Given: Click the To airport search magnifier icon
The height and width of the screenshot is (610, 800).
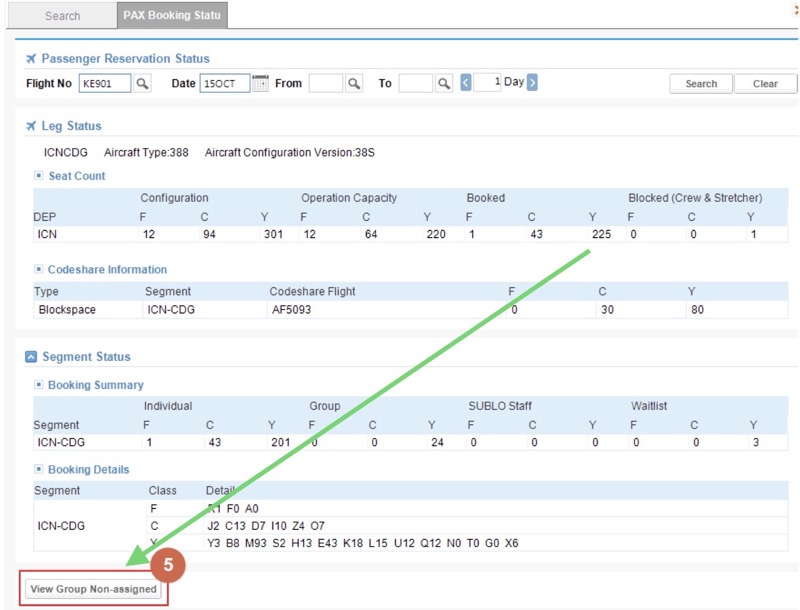Looking at the screenshot, I should (444, 84).
